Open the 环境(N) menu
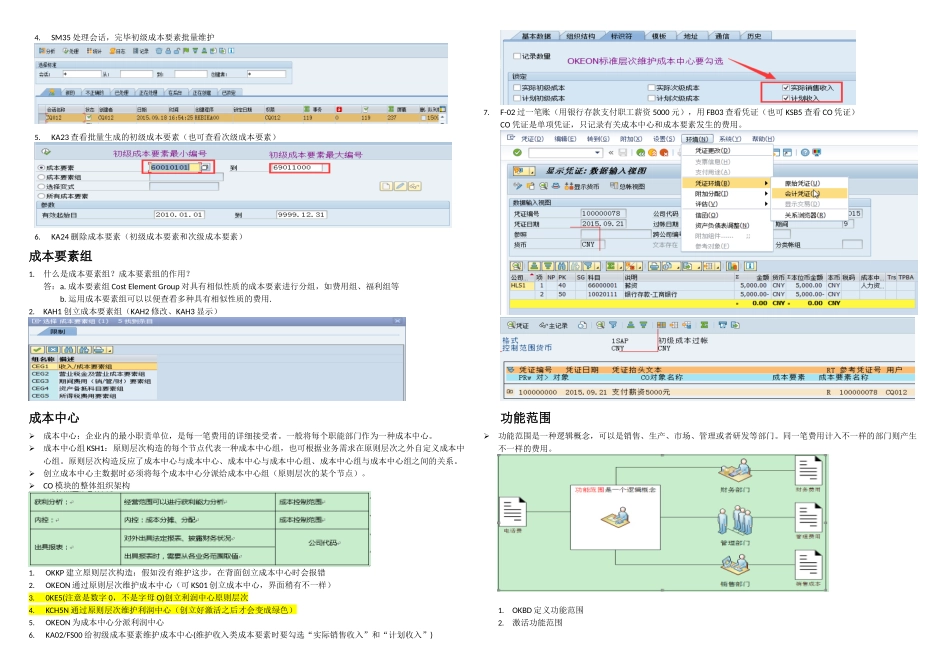Image resolution: width=950 pixels, height=672 pixels. 696,139
